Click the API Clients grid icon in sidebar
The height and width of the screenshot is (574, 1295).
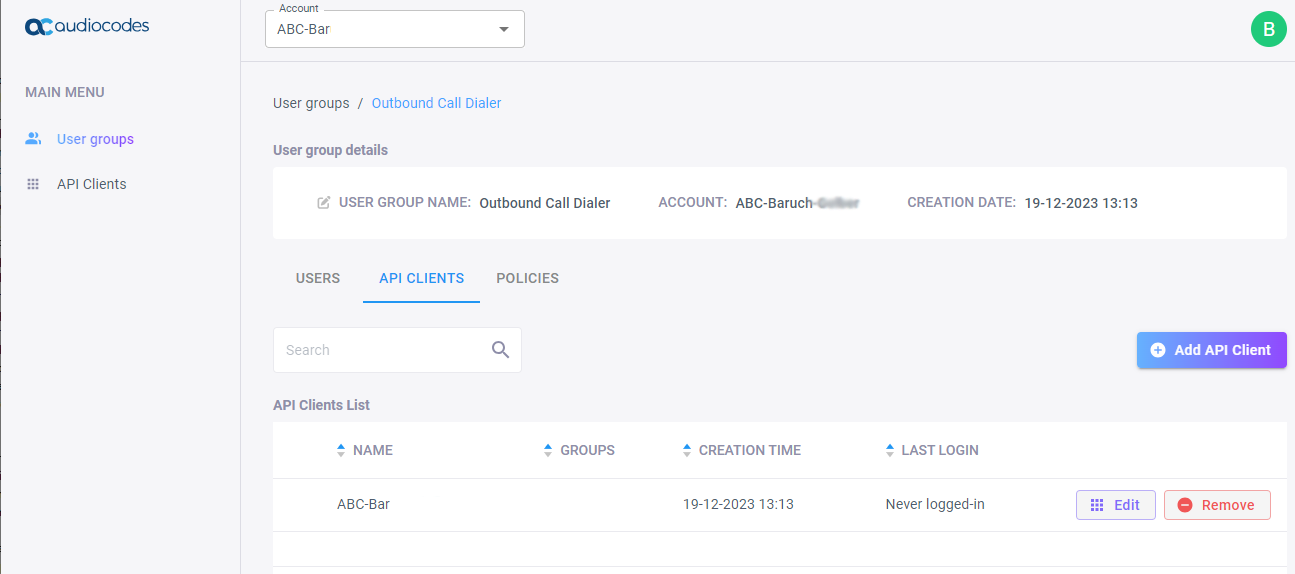point(33,184)
